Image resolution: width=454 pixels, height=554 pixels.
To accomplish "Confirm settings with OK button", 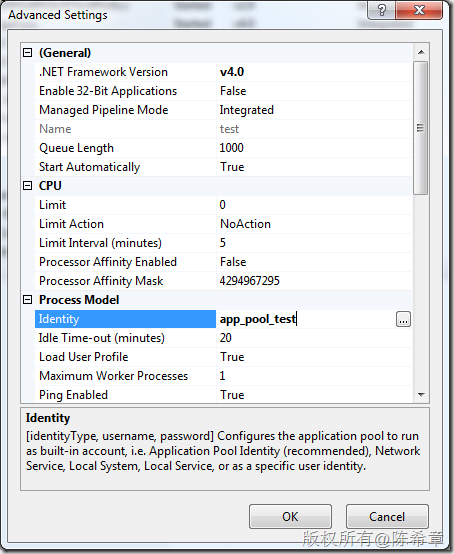I will click(290, 517).
